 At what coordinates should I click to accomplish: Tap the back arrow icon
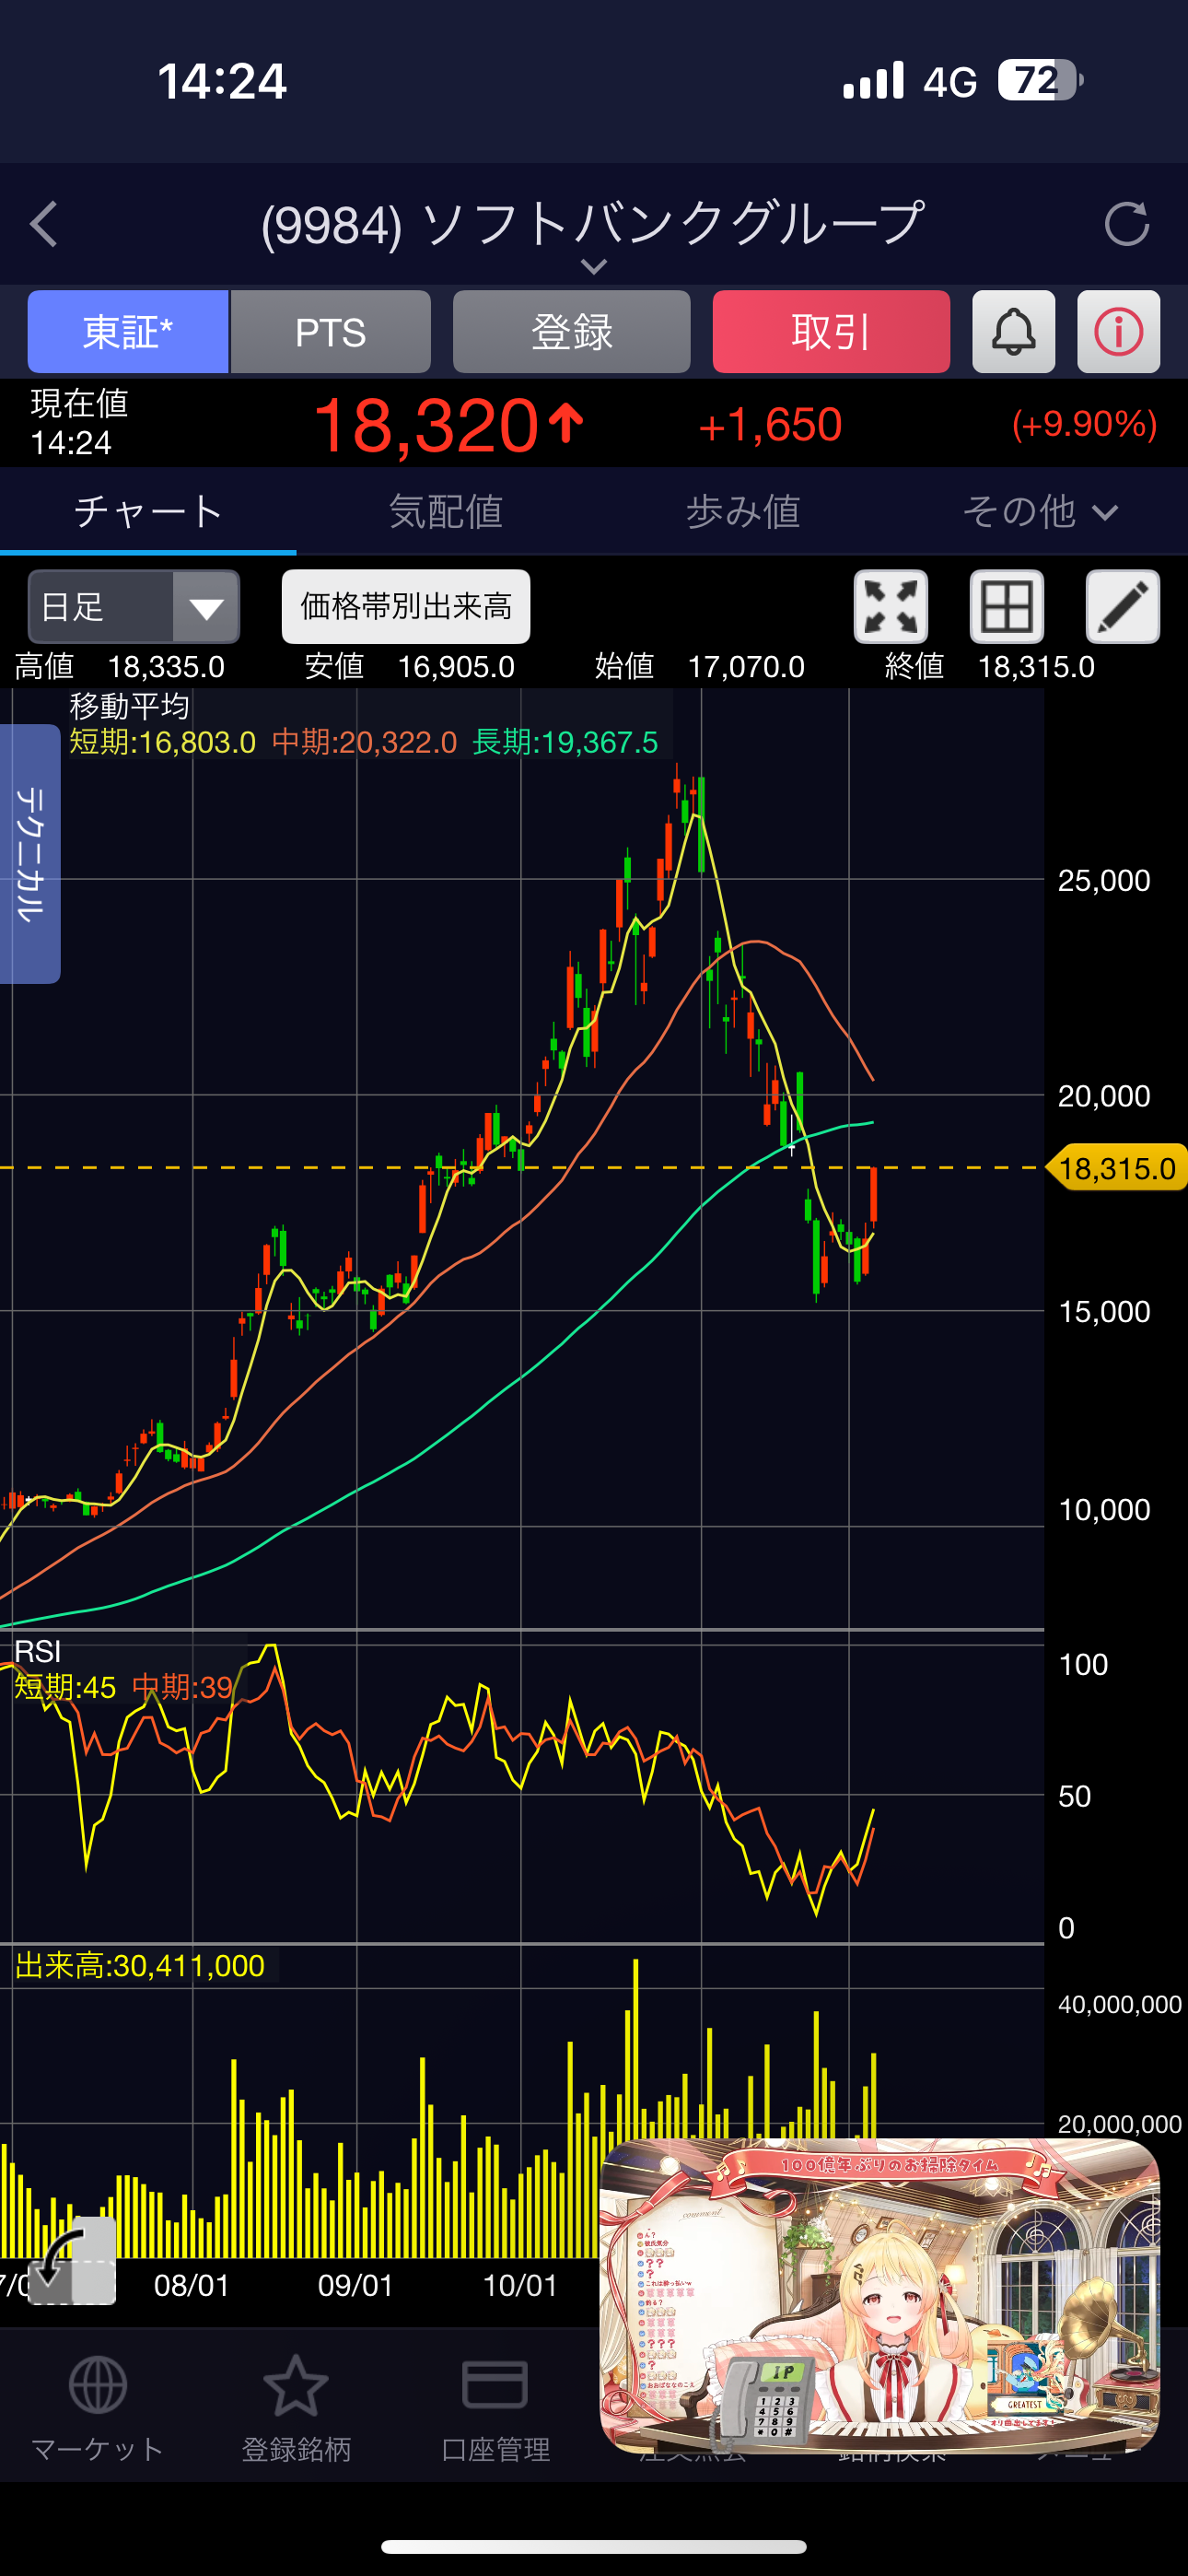pyautogui.click(x=44, y=224)
